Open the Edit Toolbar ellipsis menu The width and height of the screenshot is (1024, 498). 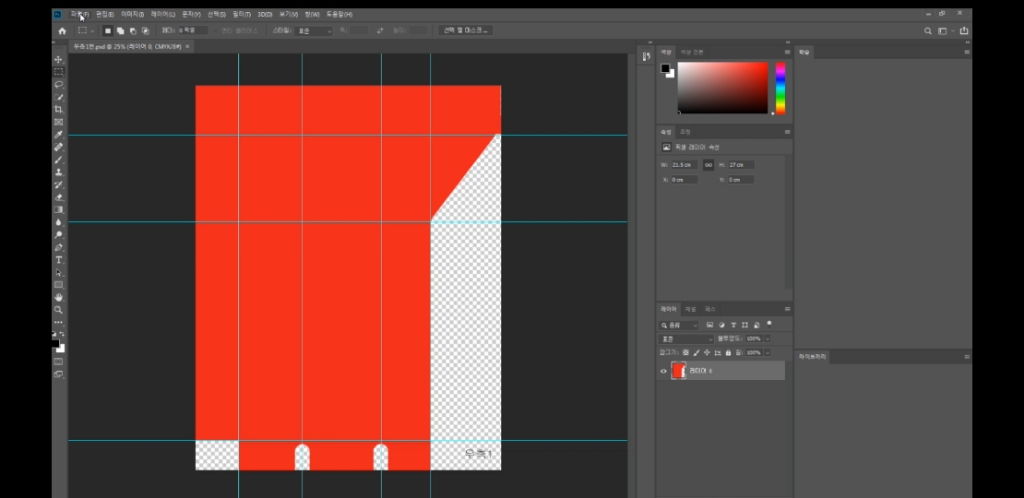[x=58, y=322]
